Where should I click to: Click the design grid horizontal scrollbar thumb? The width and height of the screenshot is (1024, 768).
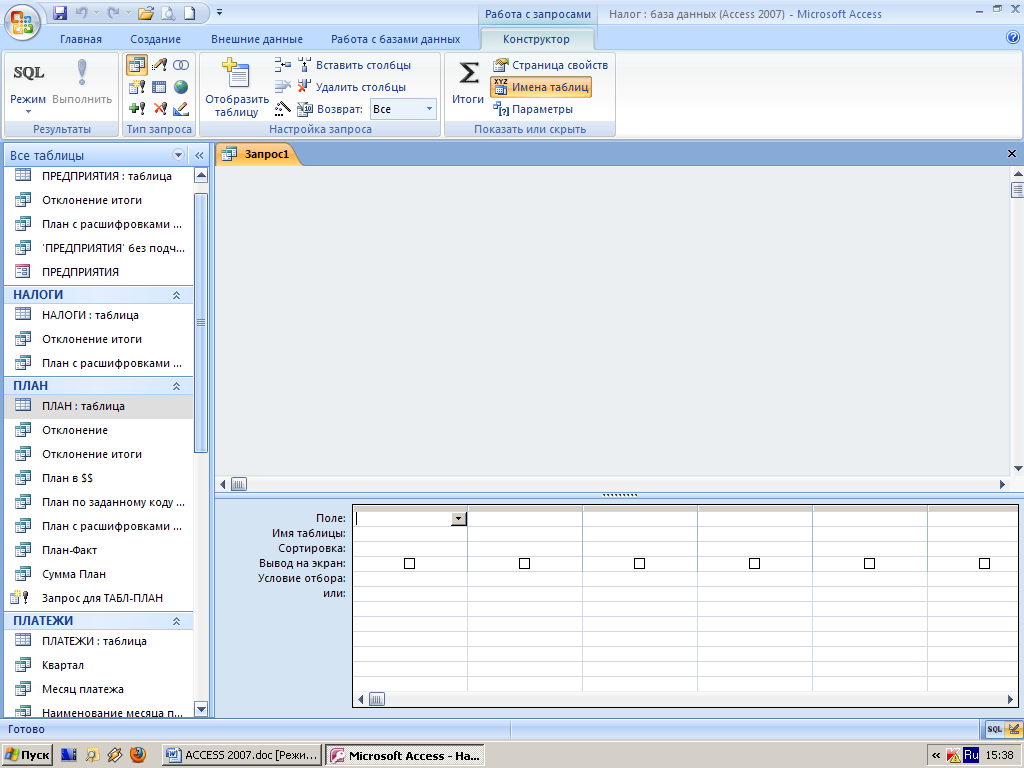point(377,699)
